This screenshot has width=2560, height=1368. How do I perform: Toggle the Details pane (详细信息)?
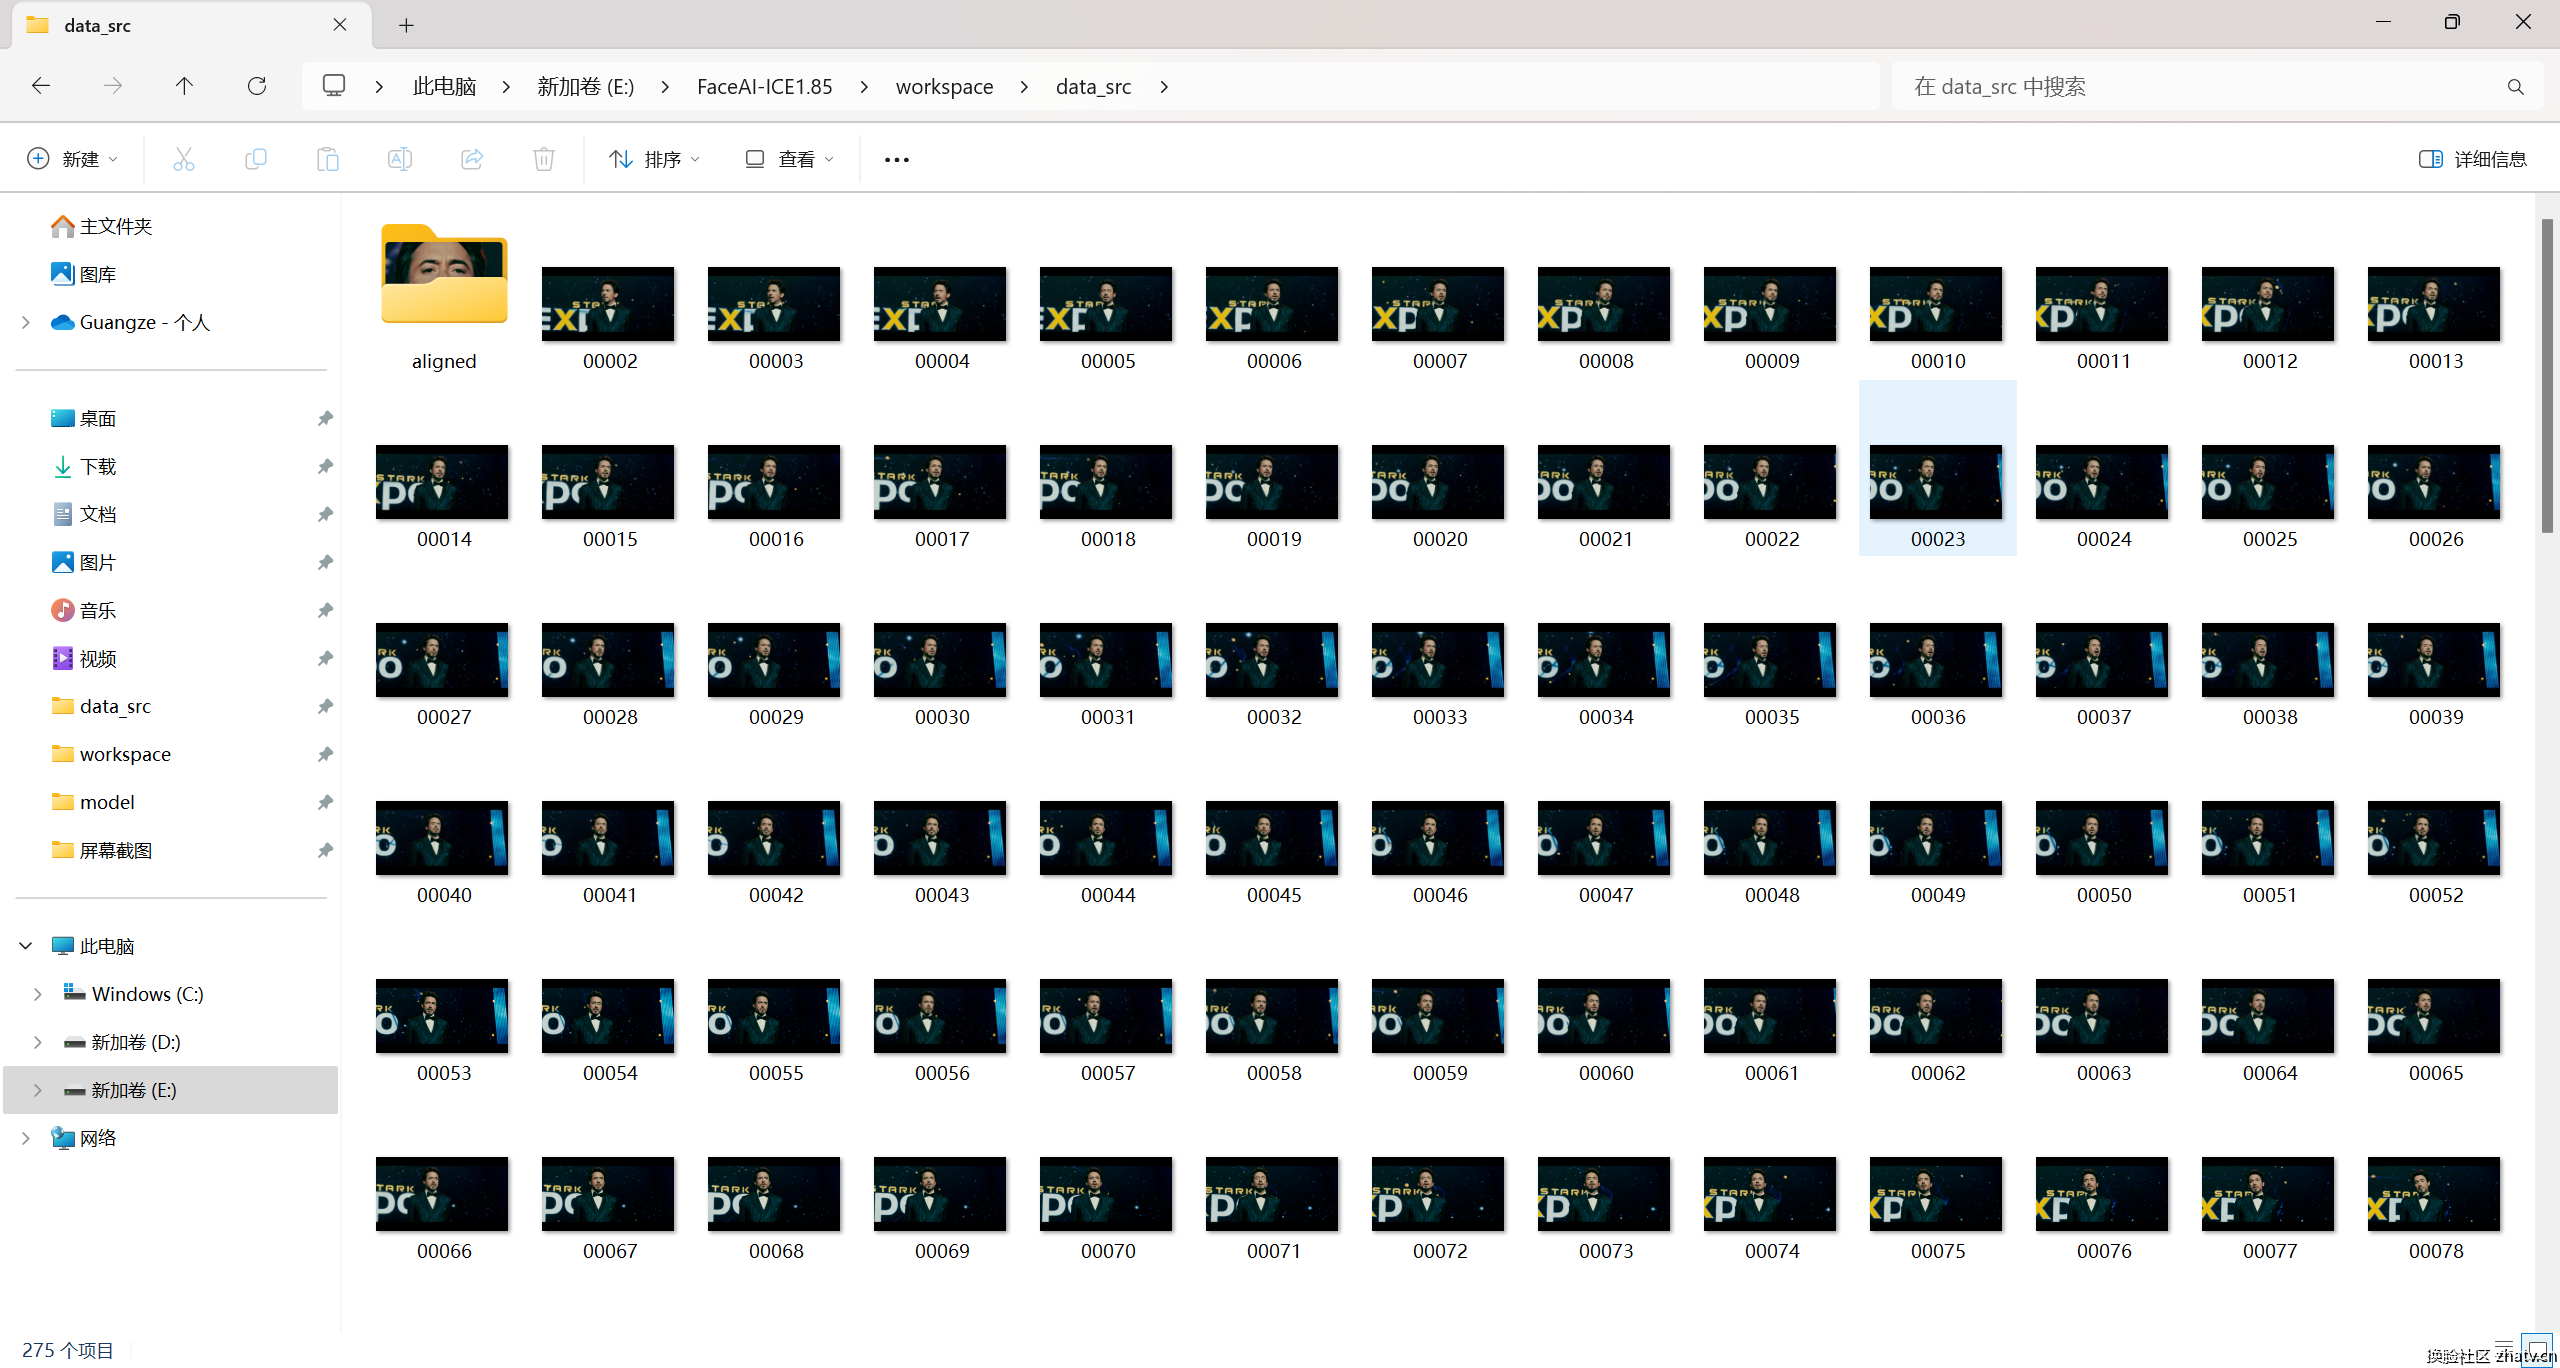2473,159
